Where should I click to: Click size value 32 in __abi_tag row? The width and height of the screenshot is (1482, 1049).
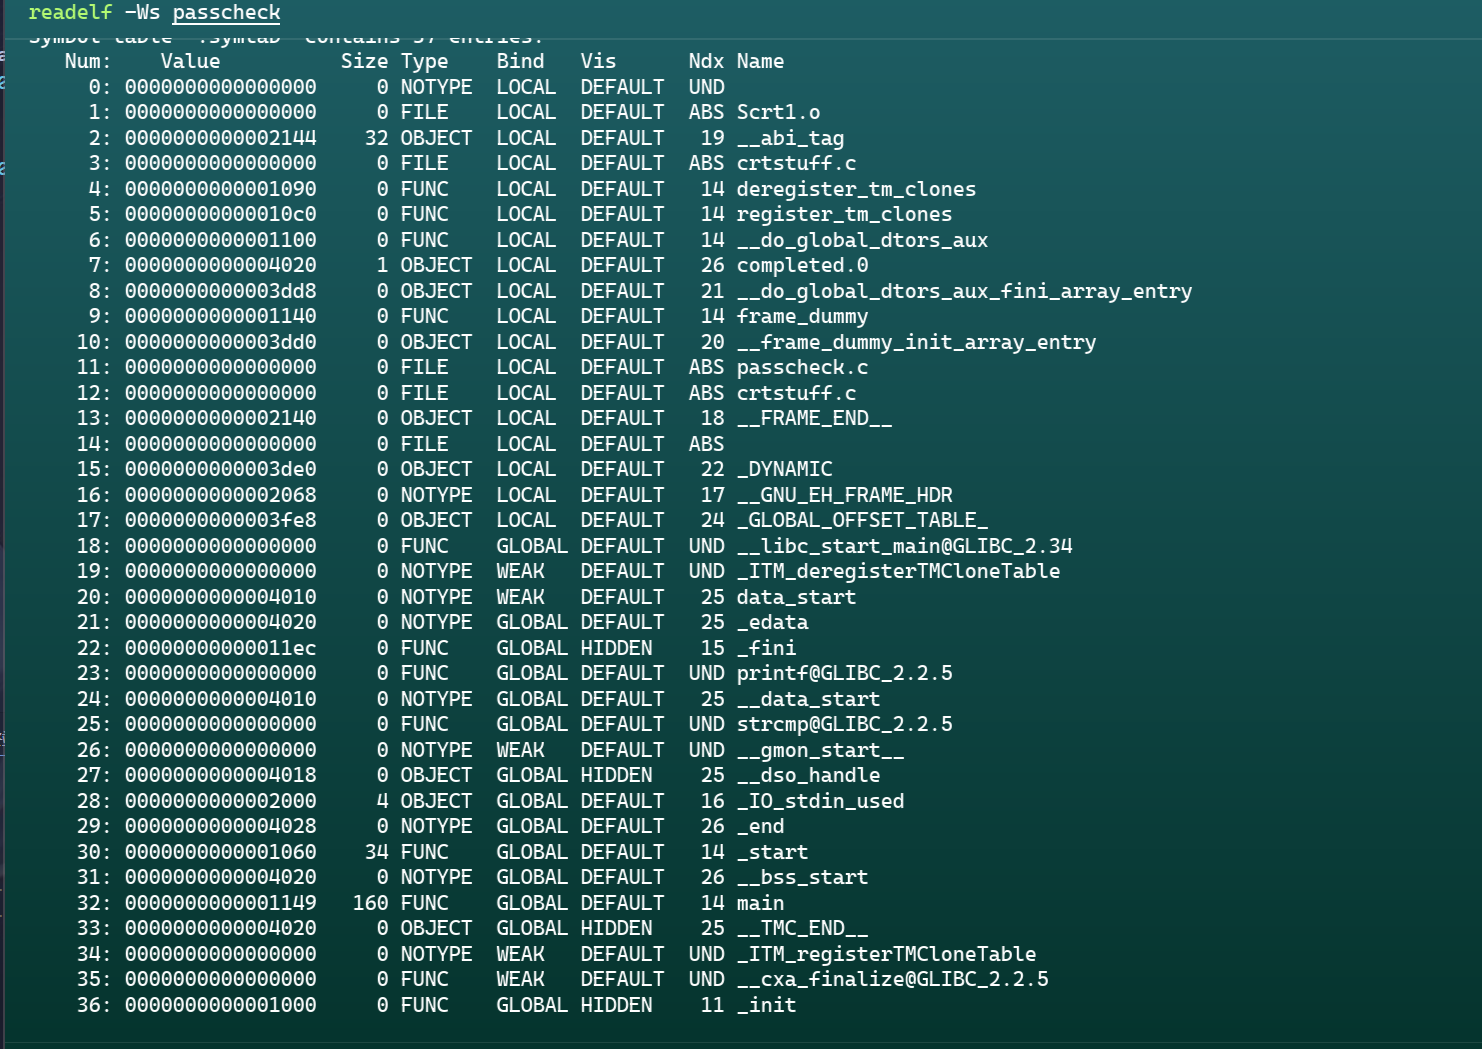376,139
